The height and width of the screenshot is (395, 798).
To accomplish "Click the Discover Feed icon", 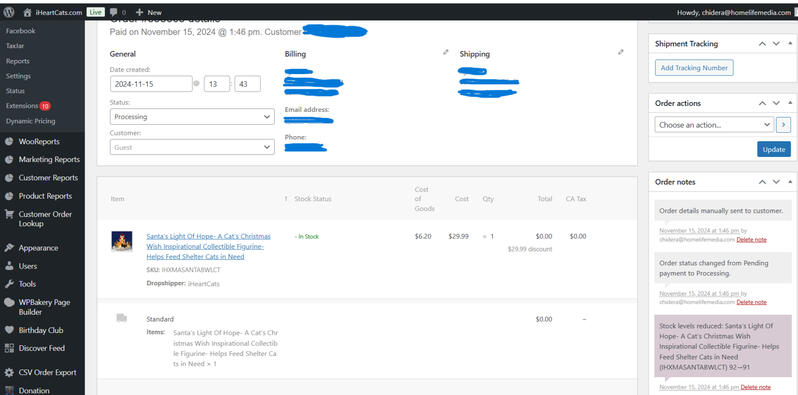I will (9, 348).
